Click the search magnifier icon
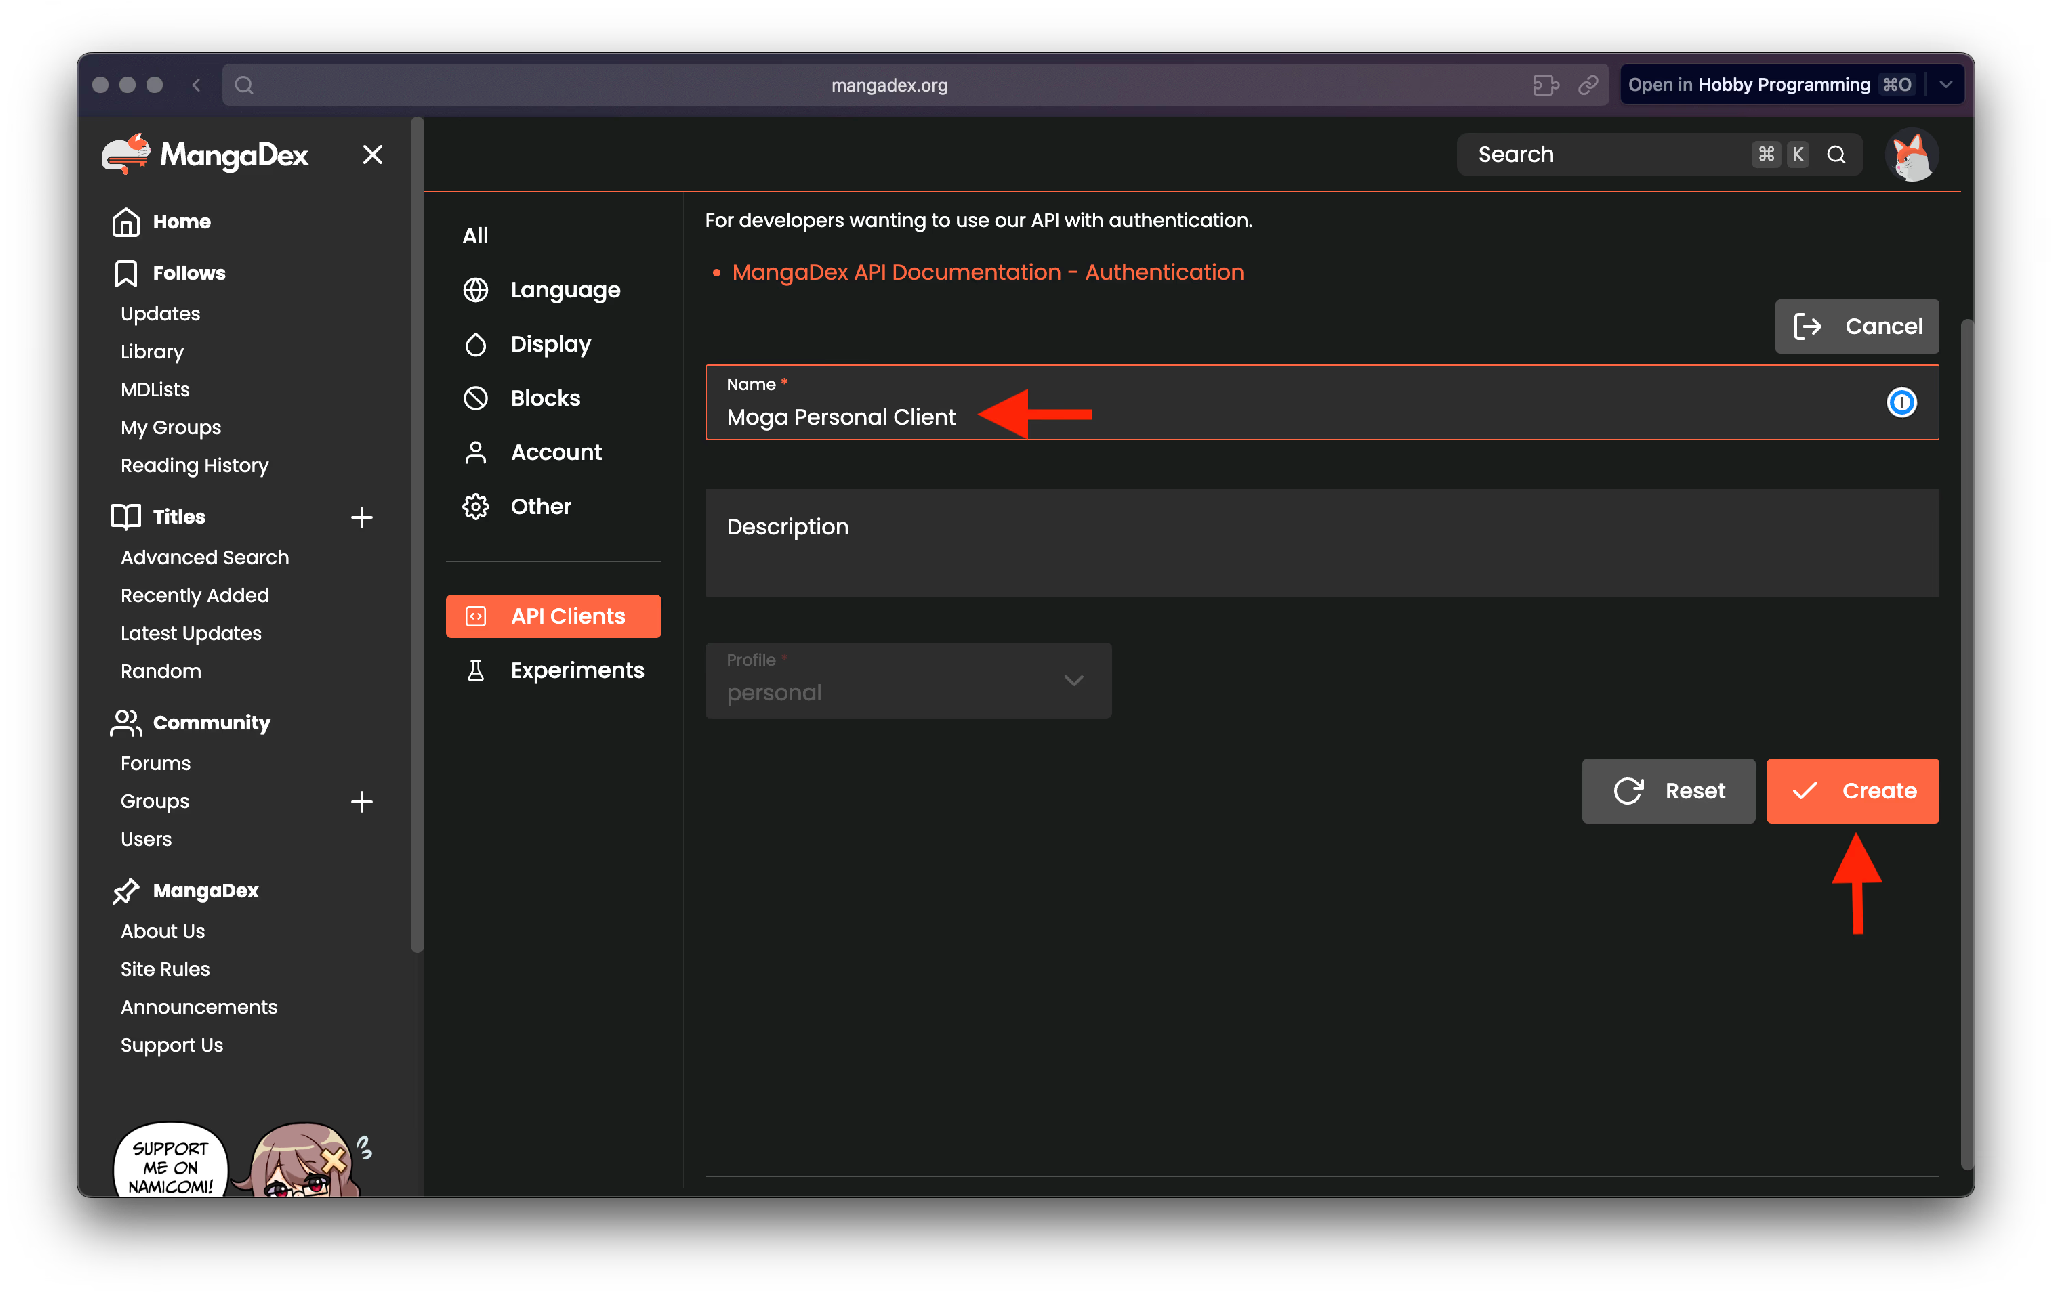The width and height of the screenshot is (2052, 1296). point(1836,154)
